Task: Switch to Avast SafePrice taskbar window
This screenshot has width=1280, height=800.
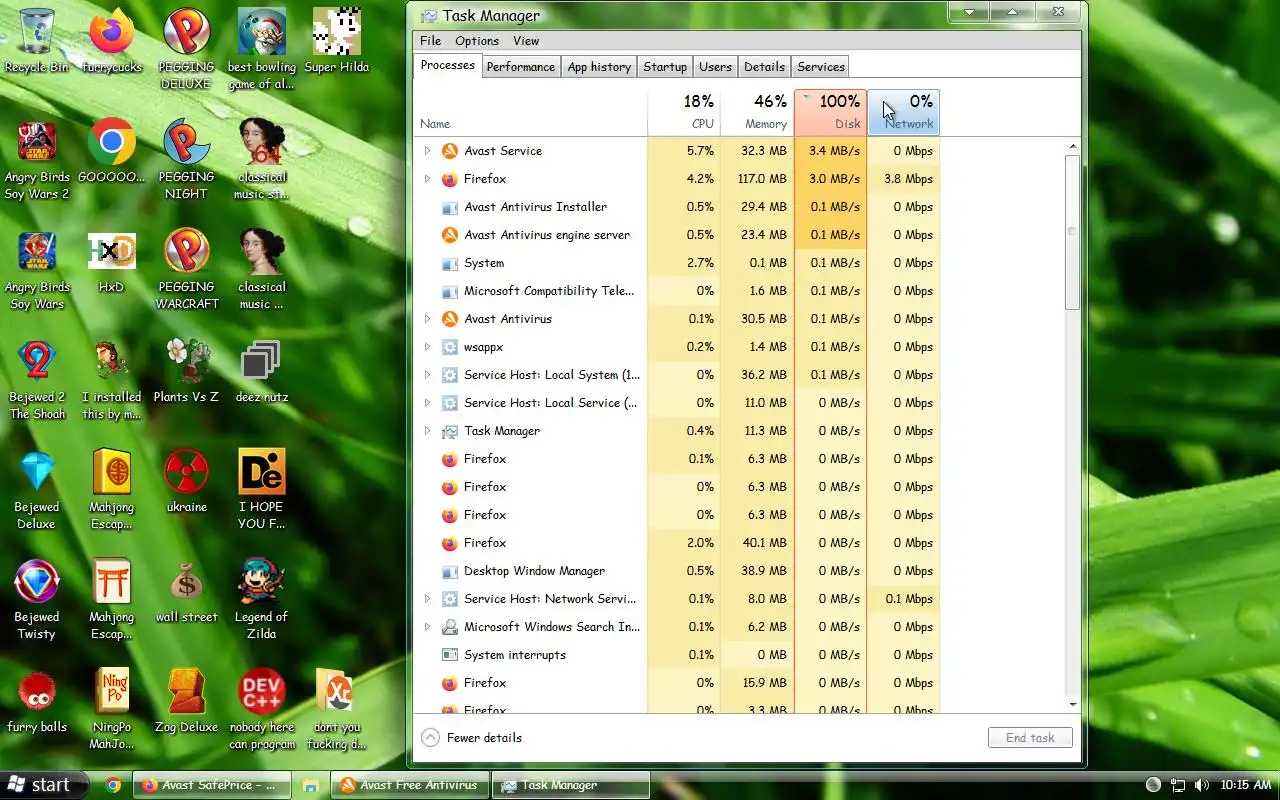Action: coord(210,785)
